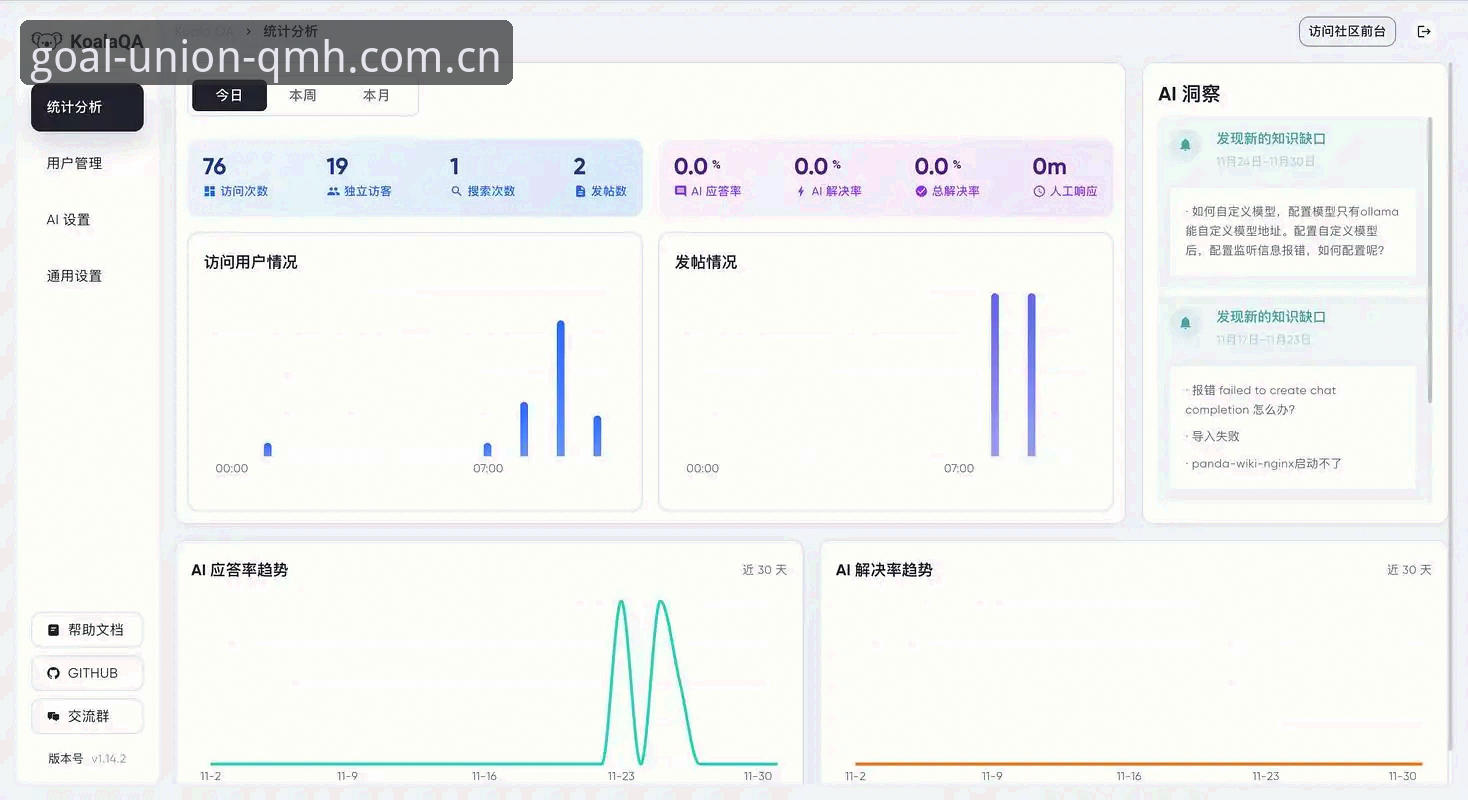Click the 搜索次数 magnifier icon

(x=456, y=191)
